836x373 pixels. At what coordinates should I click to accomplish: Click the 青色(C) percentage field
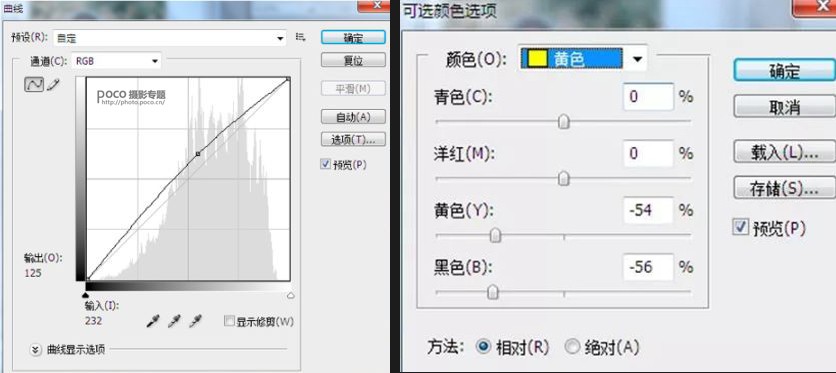pos(648,96)
